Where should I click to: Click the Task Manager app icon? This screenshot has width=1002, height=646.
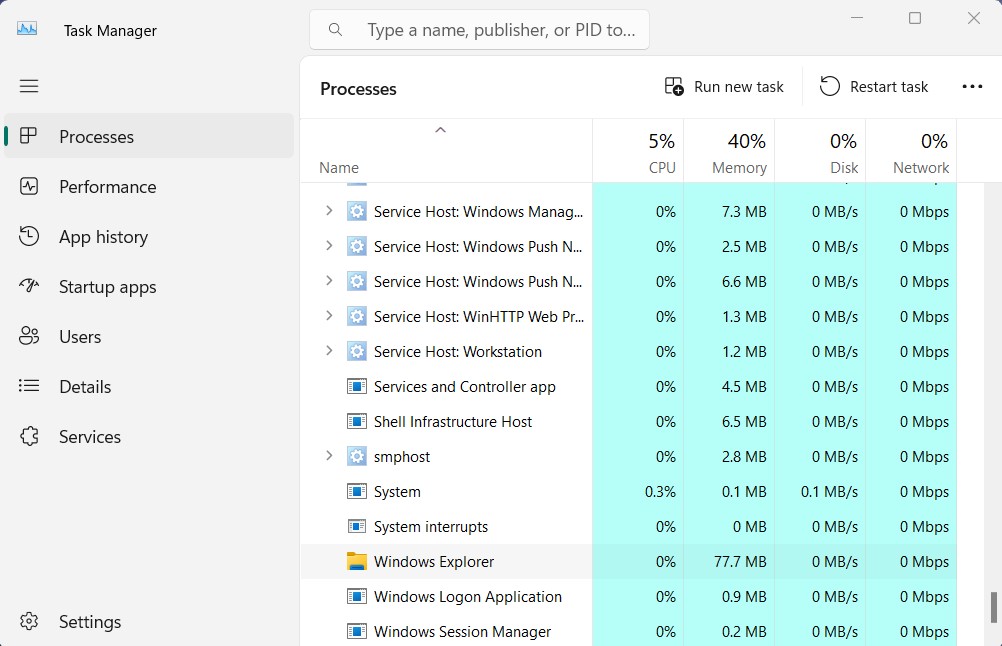pyautogui.click(x=27, y=29)
